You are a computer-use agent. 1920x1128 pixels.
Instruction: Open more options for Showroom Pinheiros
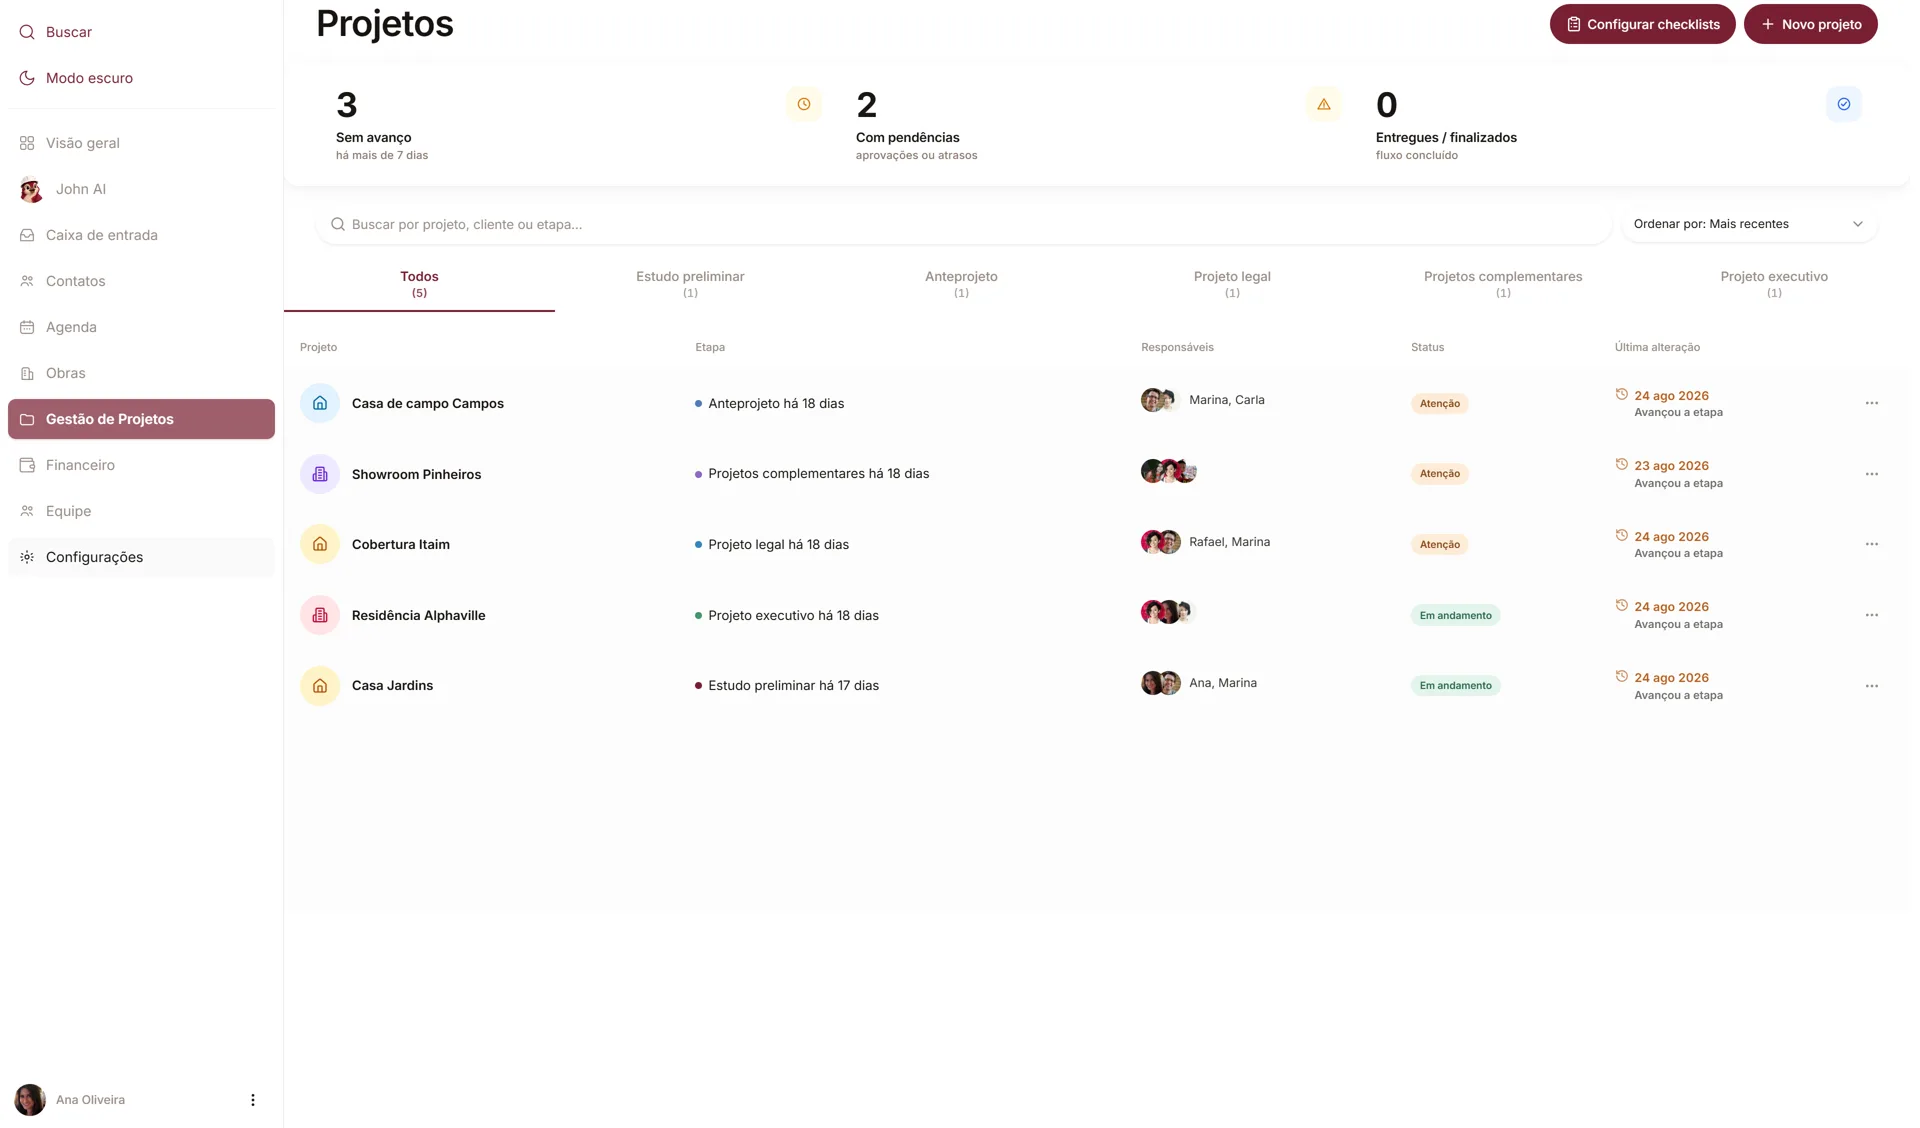(1871, 474)
